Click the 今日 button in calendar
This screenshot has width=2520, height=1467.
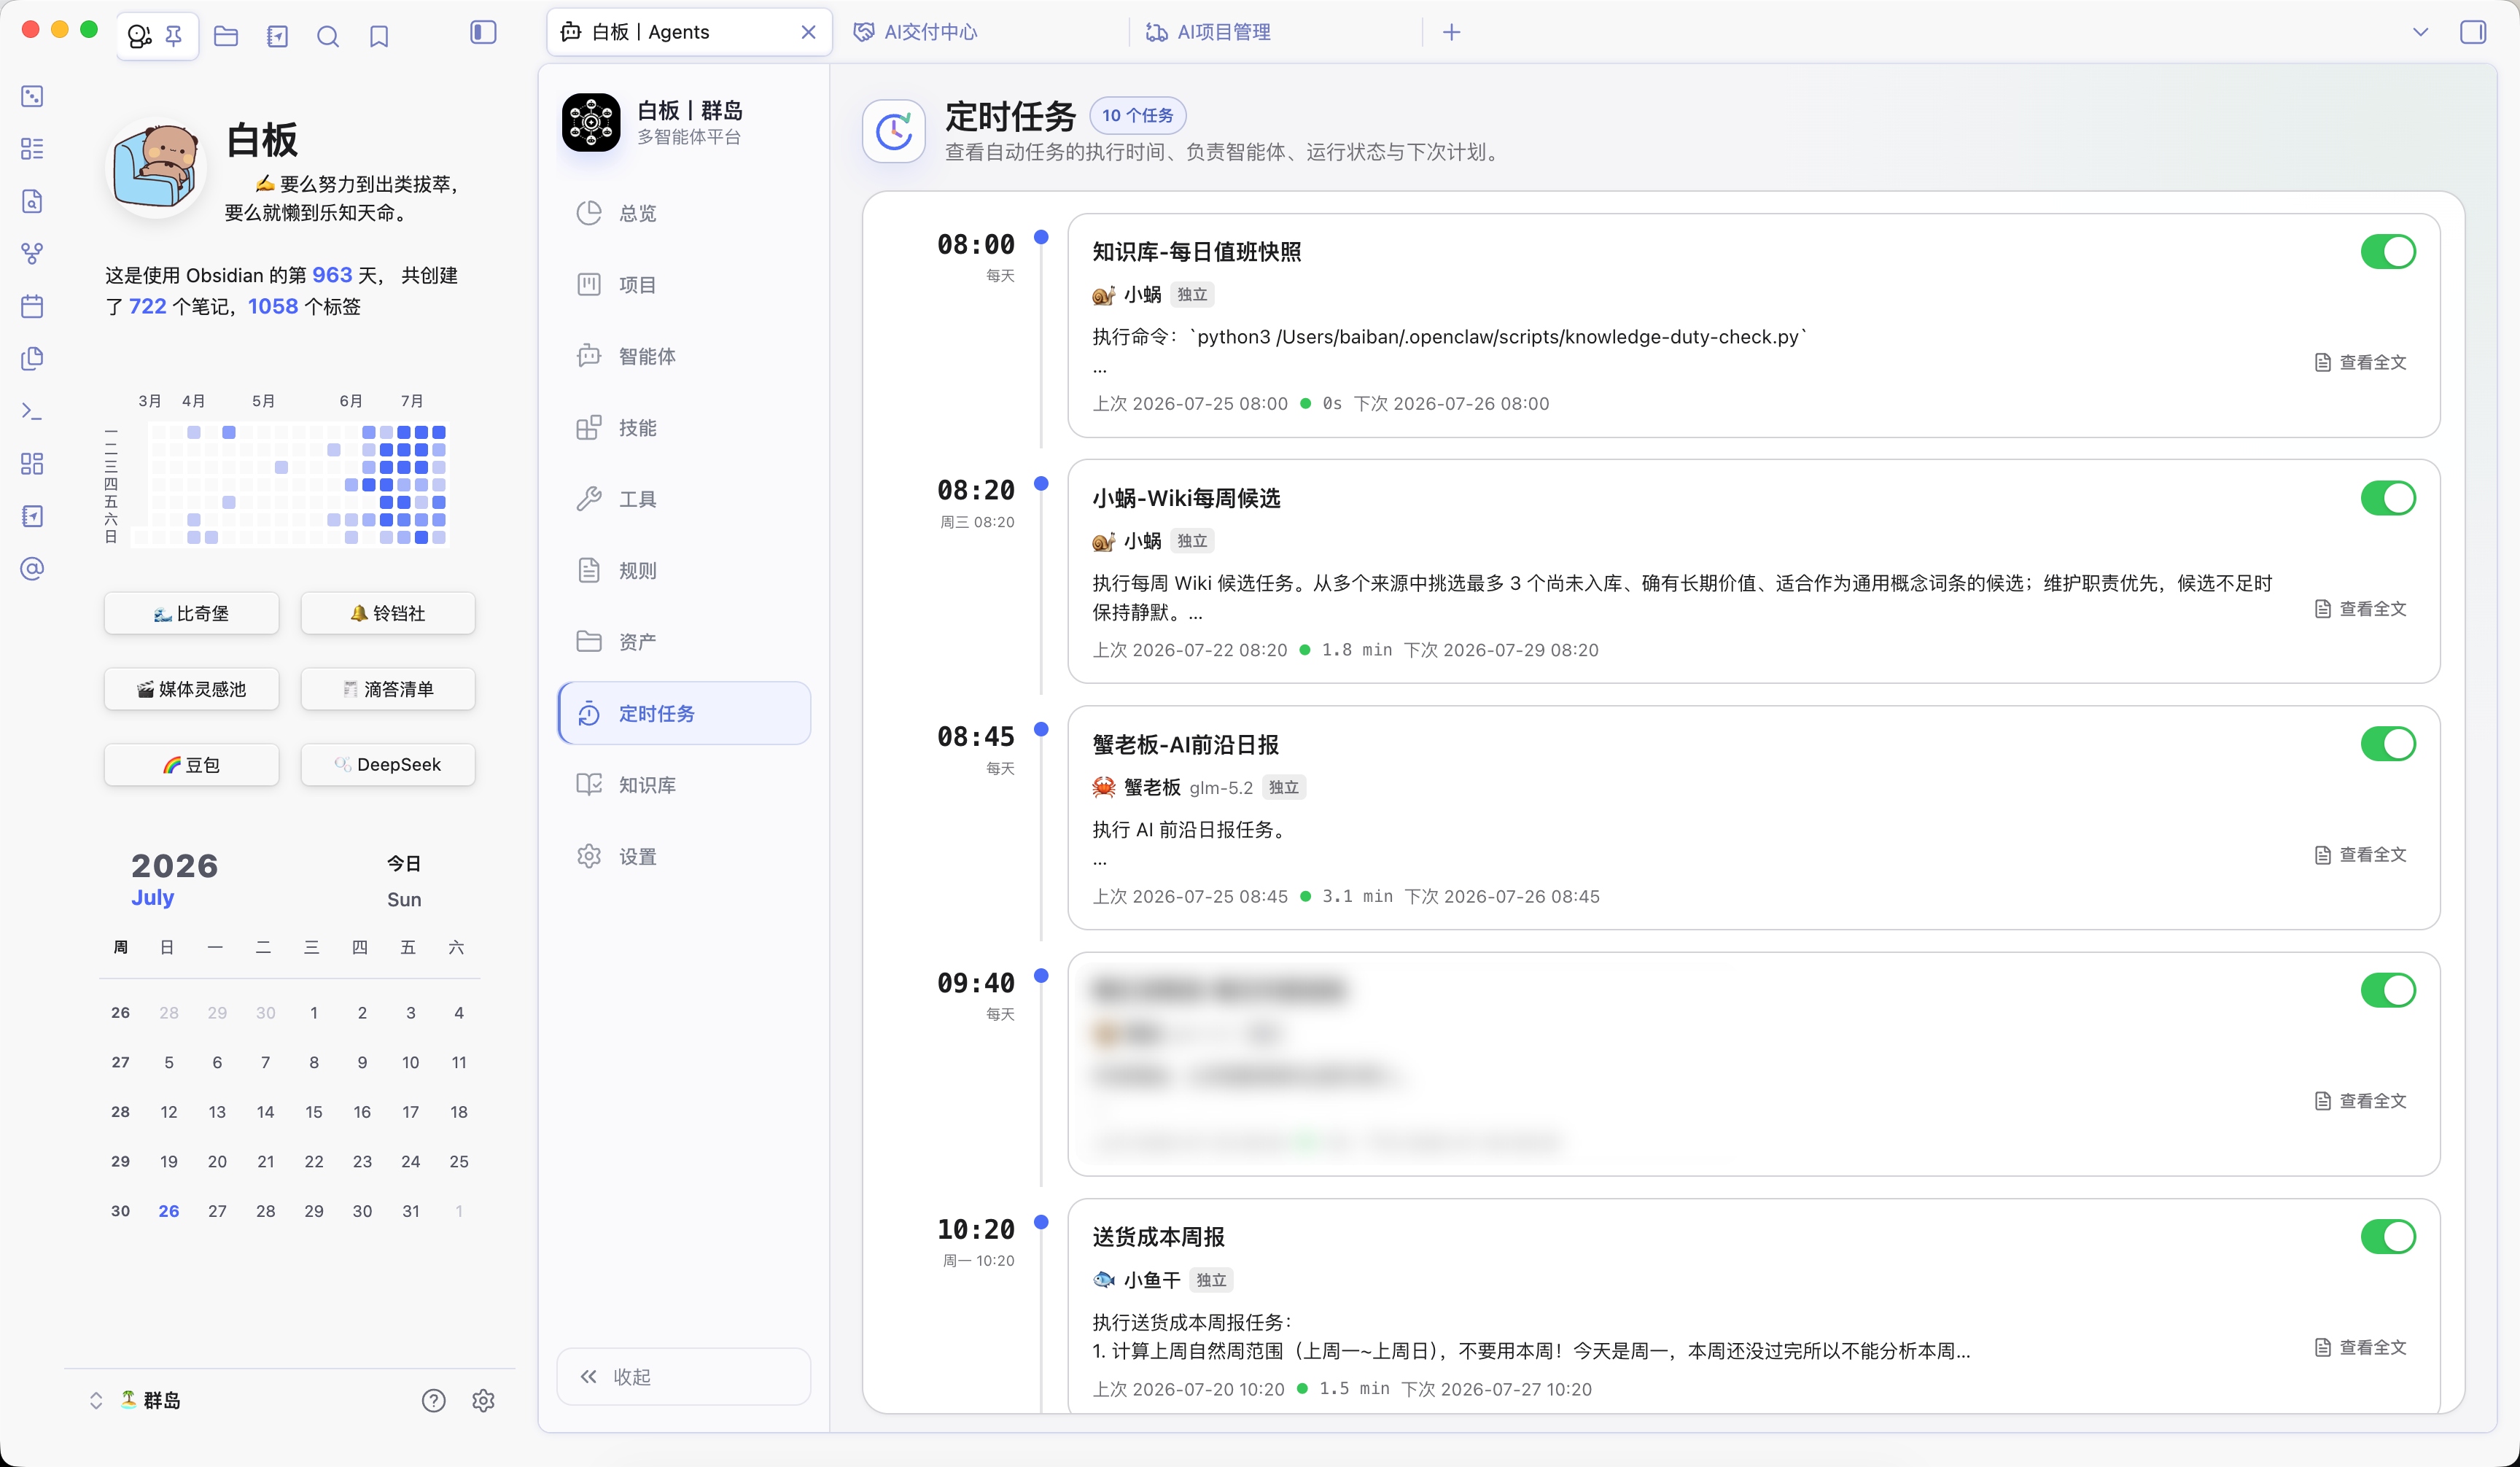(x=404, y=863)
